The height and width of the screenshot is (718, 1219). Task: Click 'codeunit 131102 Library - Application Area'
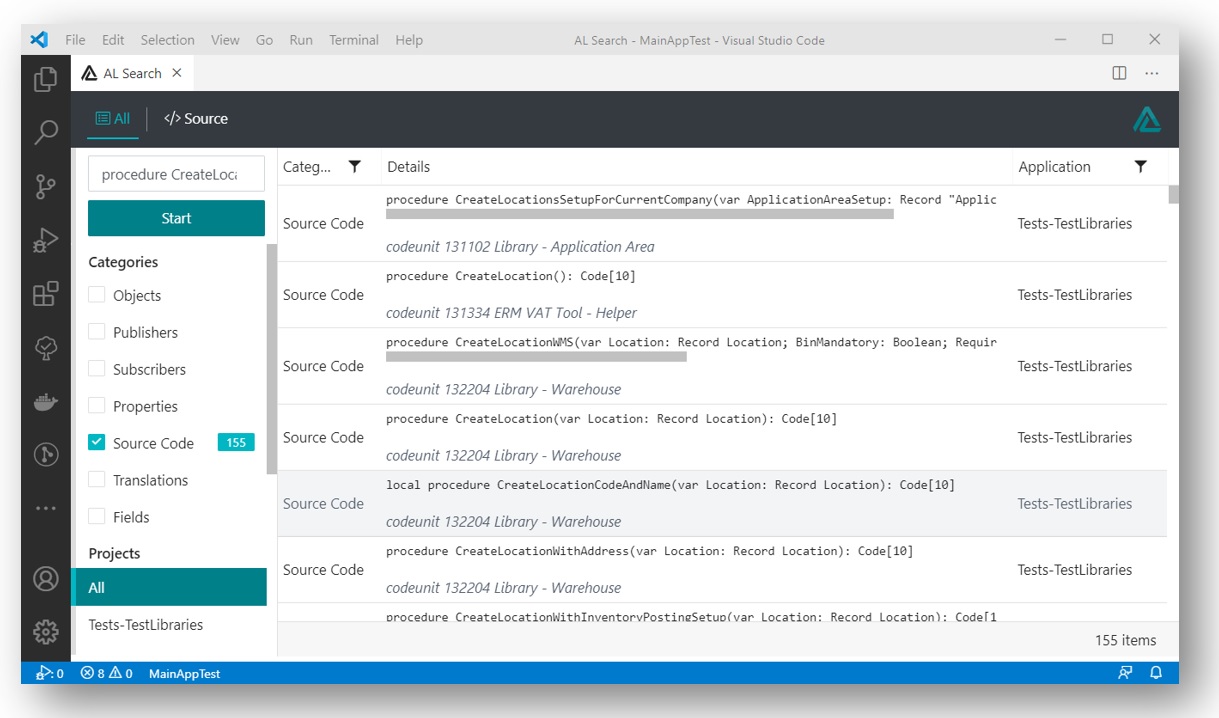click(520, 247)
